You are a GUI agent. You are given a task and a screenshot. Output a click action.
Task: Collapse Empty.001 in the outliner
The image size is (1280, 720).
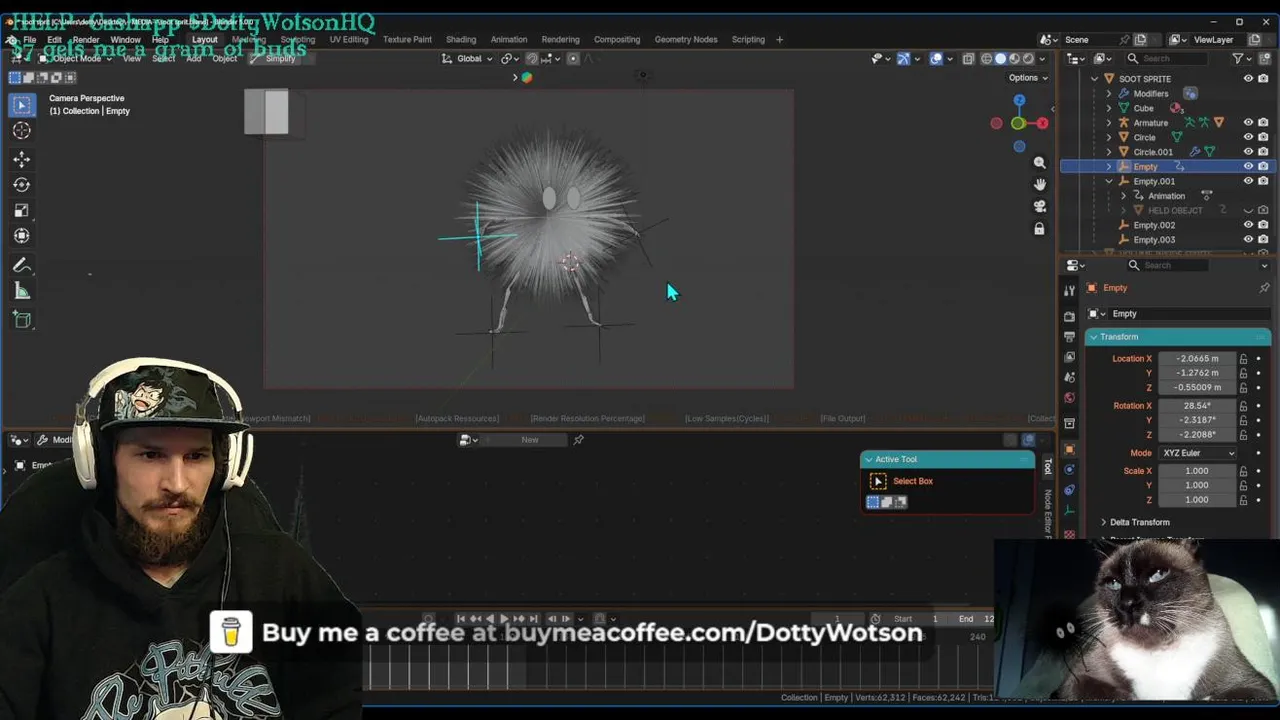tap(1109, 182)
